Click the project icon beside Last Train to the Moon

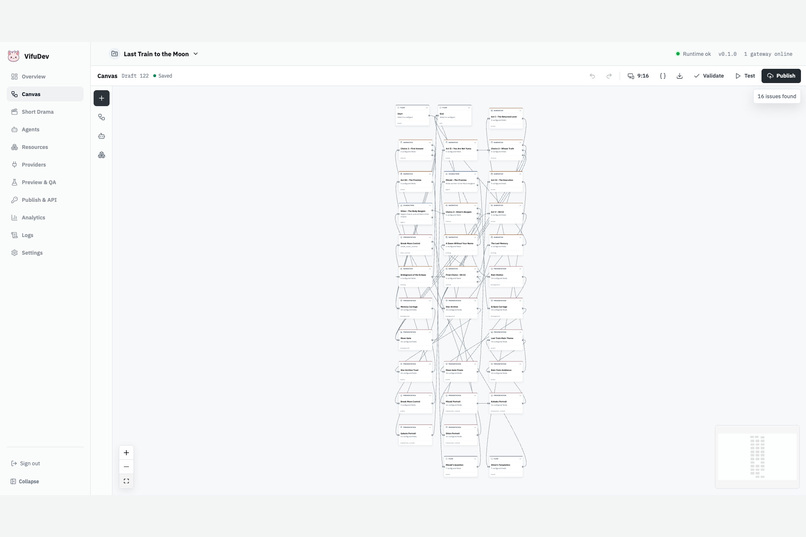[115, 53]
